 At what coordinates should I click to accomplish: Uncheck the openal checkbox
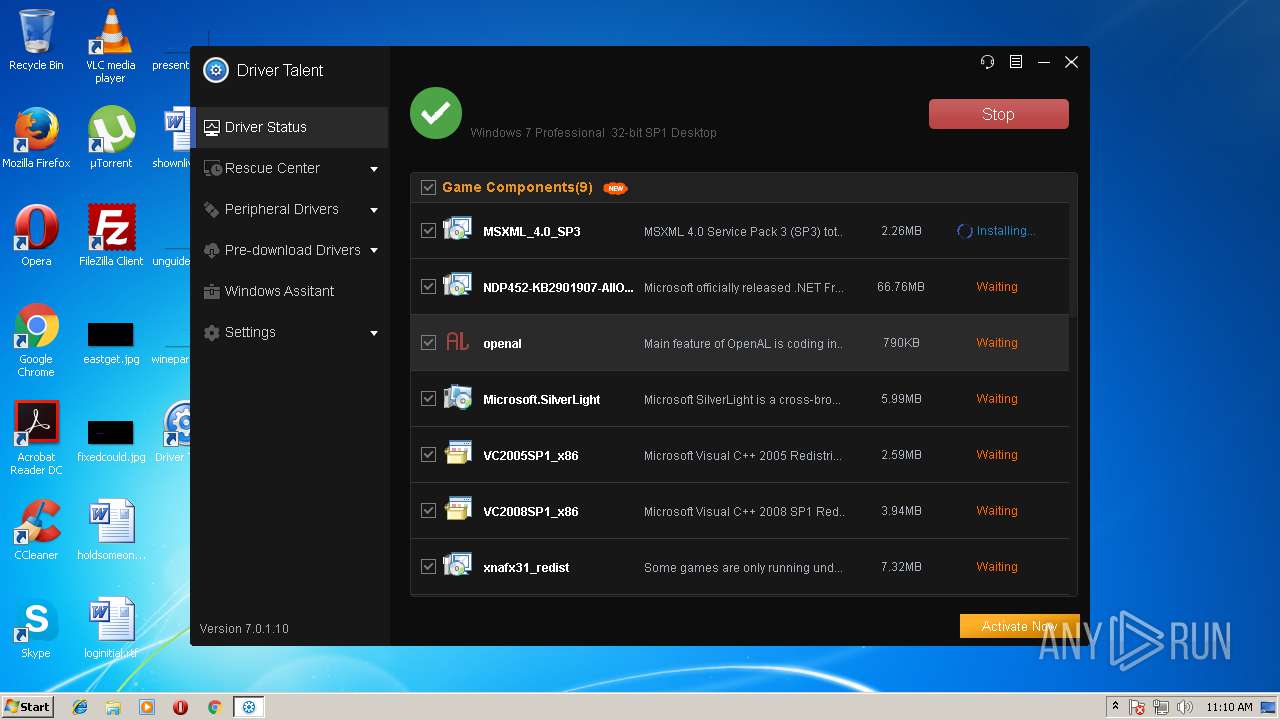428,343
